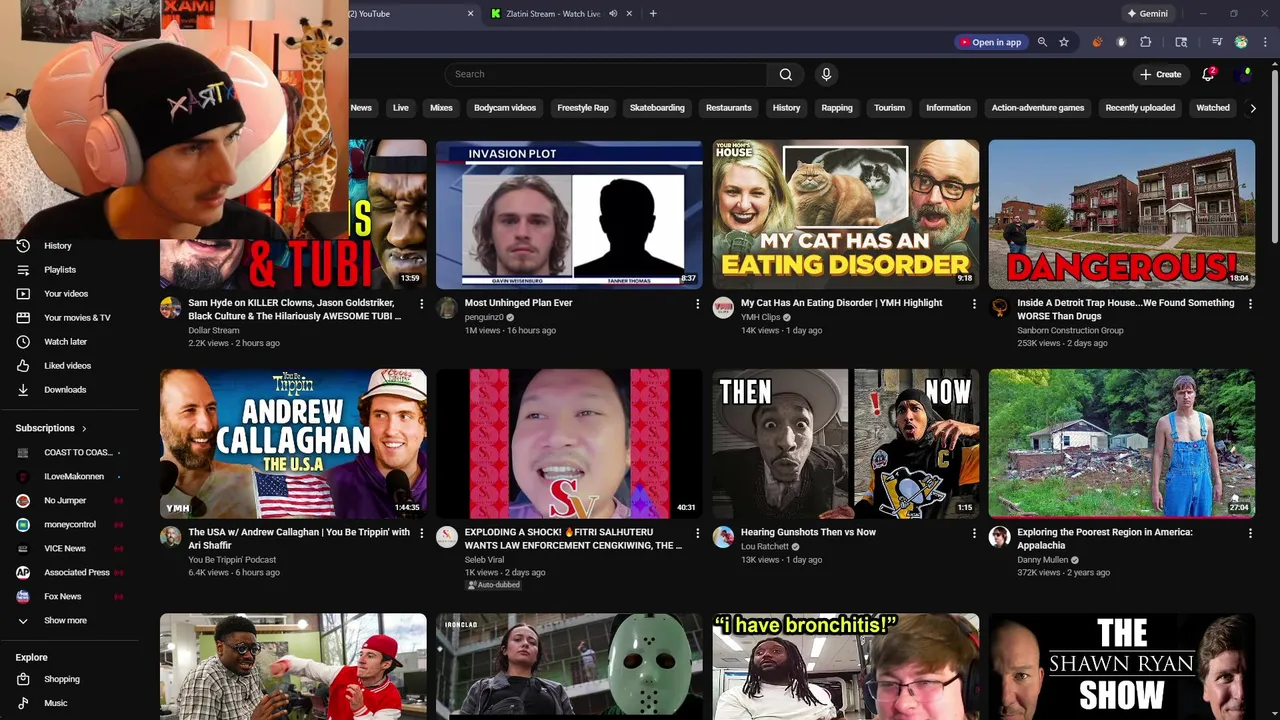Image resolution: width=1280 pixels, height=720 pixels.
Task: Open options for Detroit Trap House video
Action: pyautogui.click(x=1250, y=304)
